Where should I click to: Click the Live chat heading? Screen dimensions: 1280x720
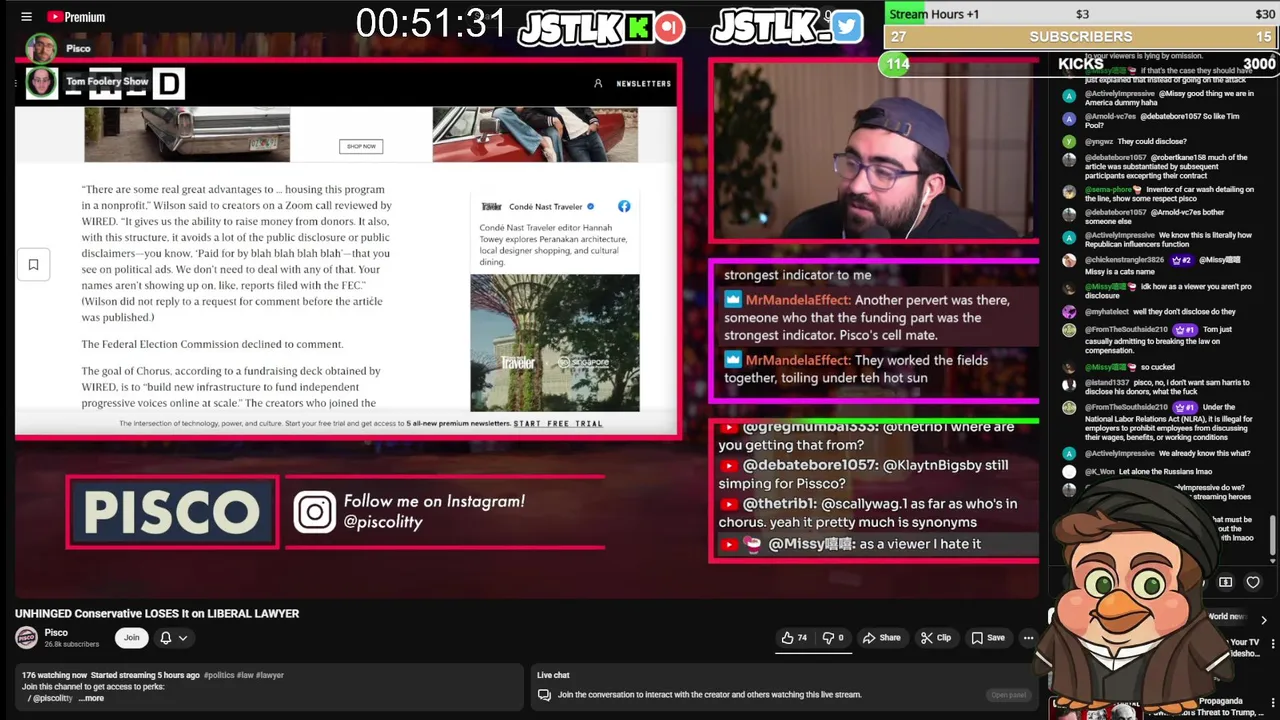553,675
